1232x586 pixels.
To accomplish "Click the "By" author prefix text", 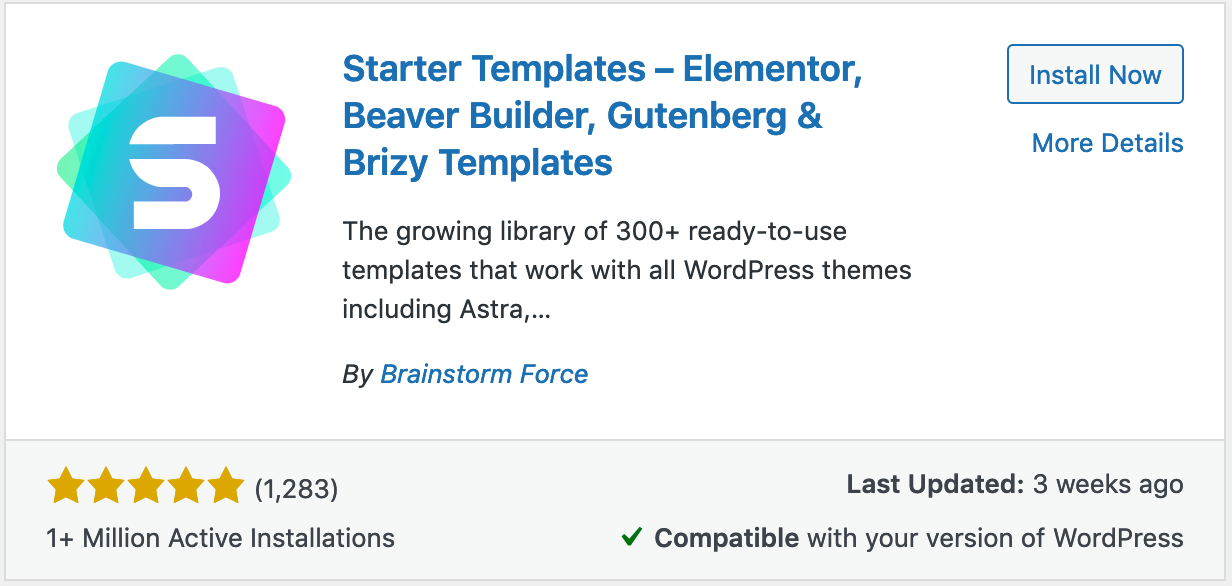I will [x=357, y=374].
